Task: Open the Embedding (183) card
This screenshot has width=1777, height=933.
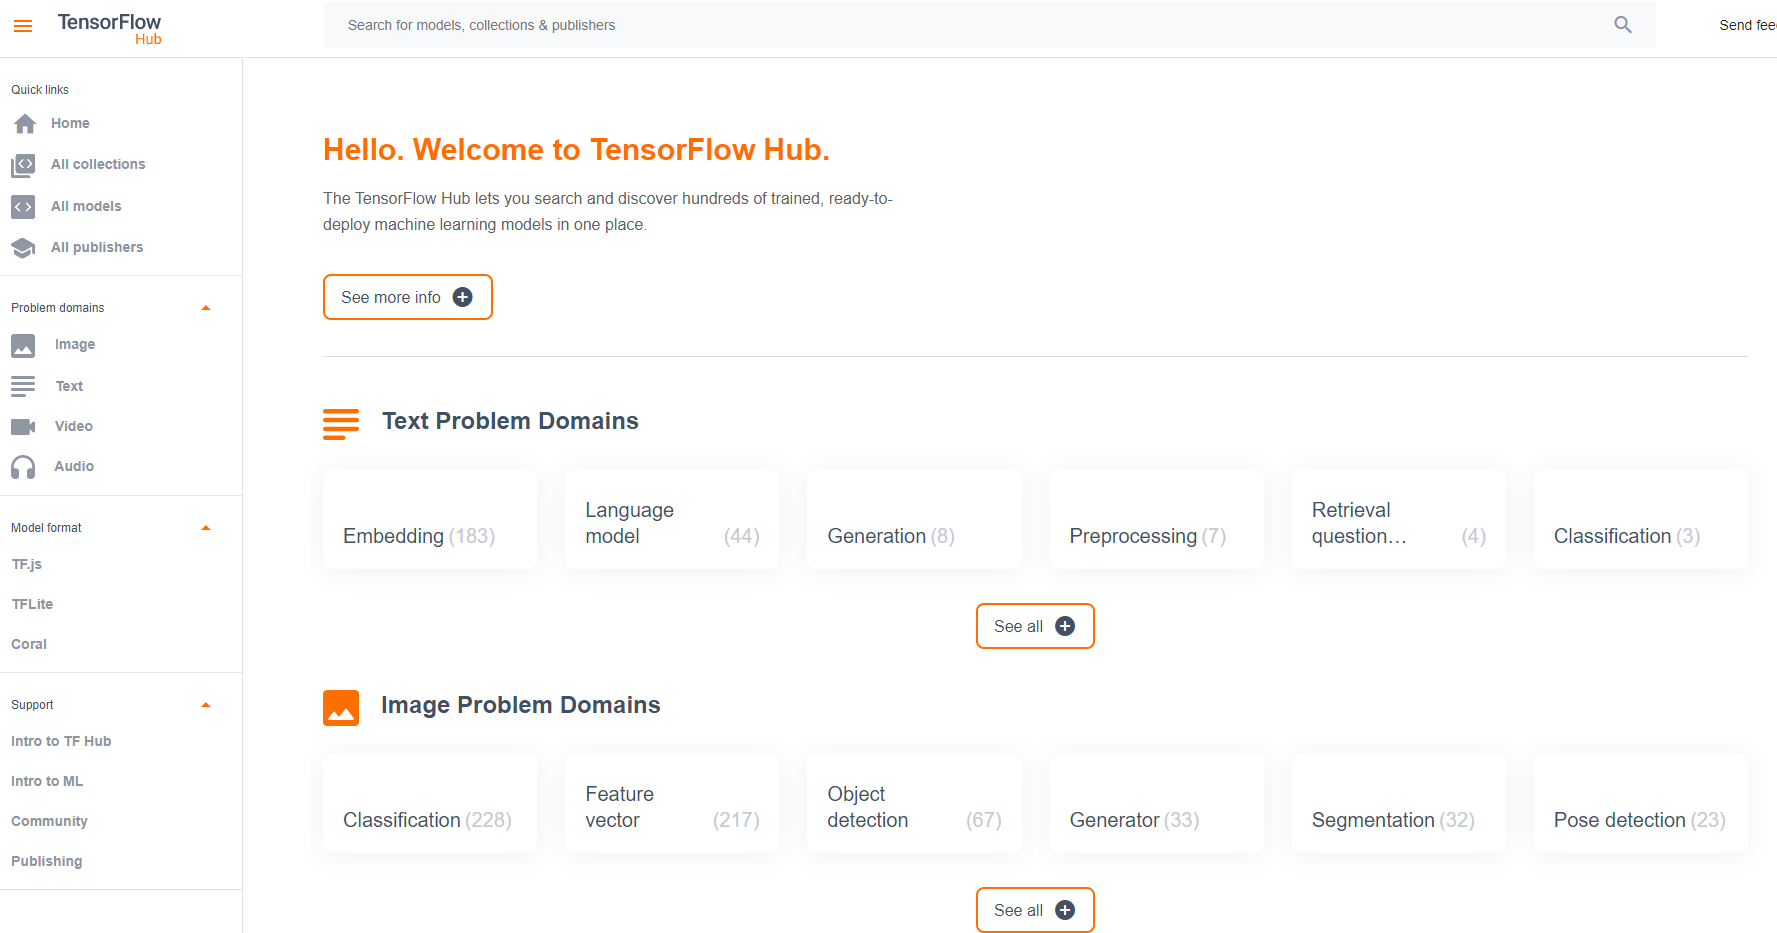Action: (x=430, y=520)
